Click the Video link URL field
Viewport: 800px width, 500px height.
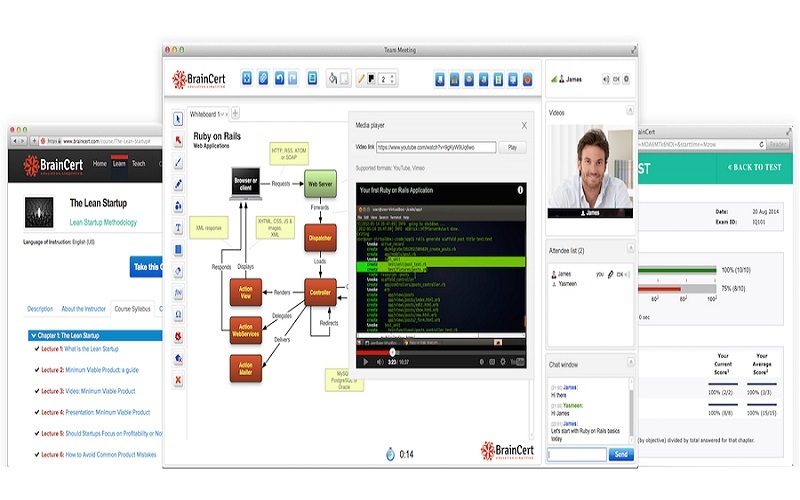(x=436, y=147)
